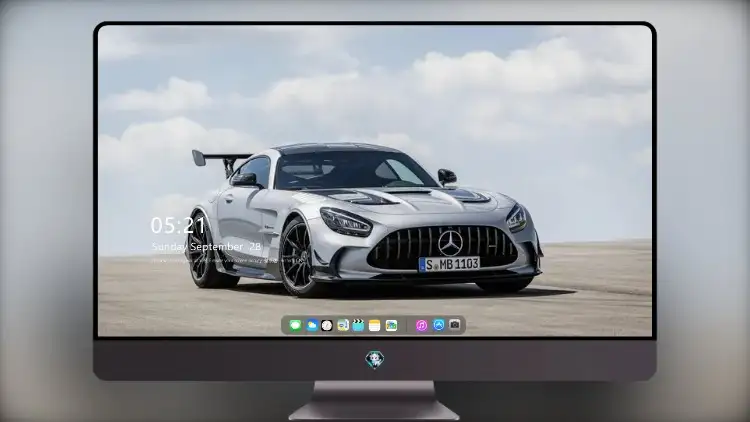Open the Photos gallery icon in dock

click(x=391, y=325)
